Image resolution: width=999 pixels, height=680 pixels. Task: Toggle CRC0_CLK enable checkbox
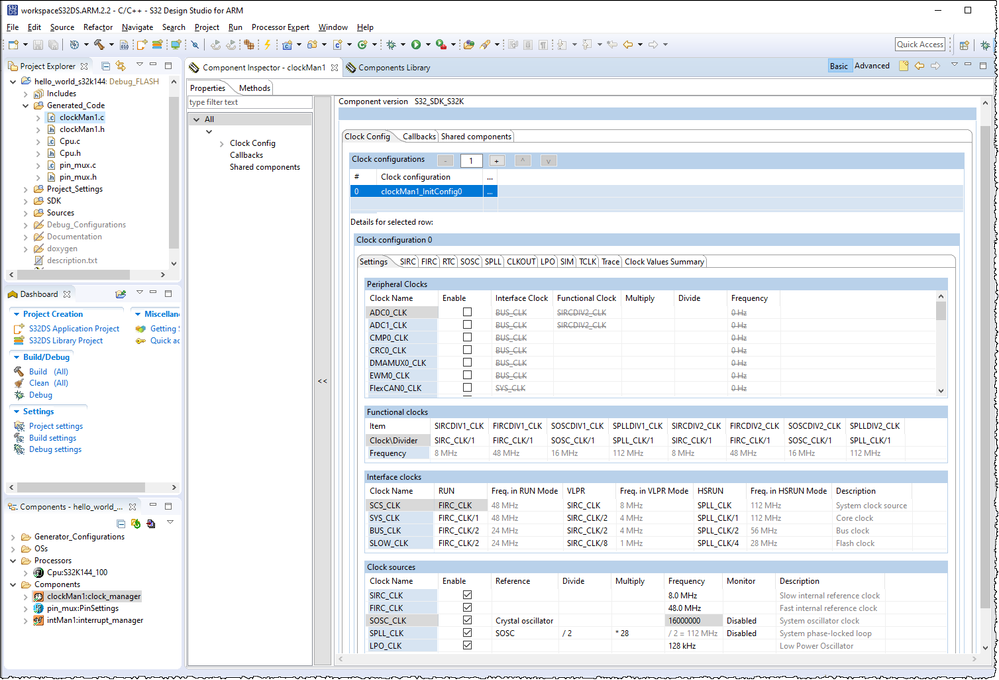tap(467, 350)
